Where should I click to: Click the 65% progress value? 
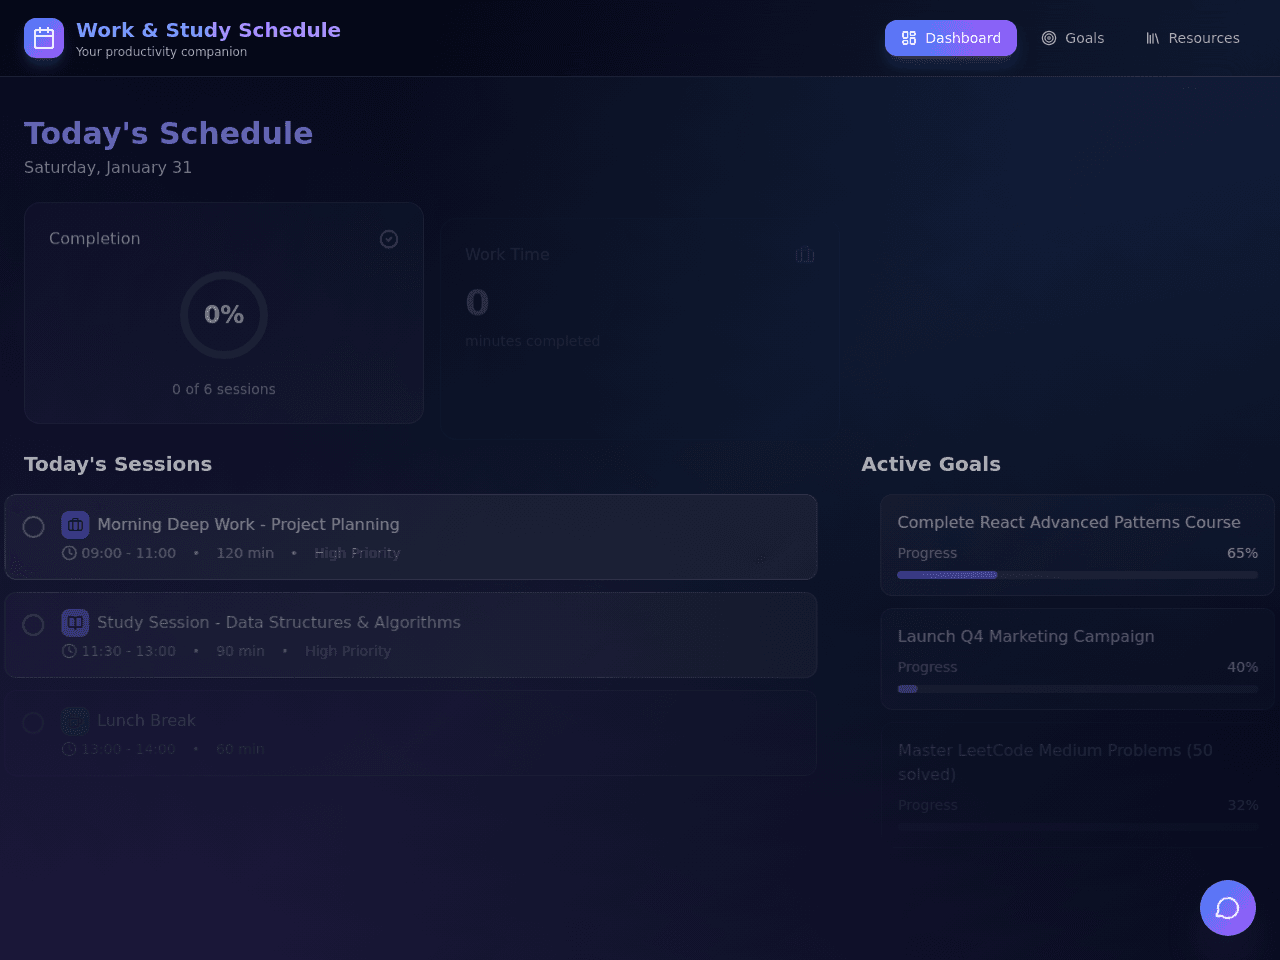pos(1242,553)
